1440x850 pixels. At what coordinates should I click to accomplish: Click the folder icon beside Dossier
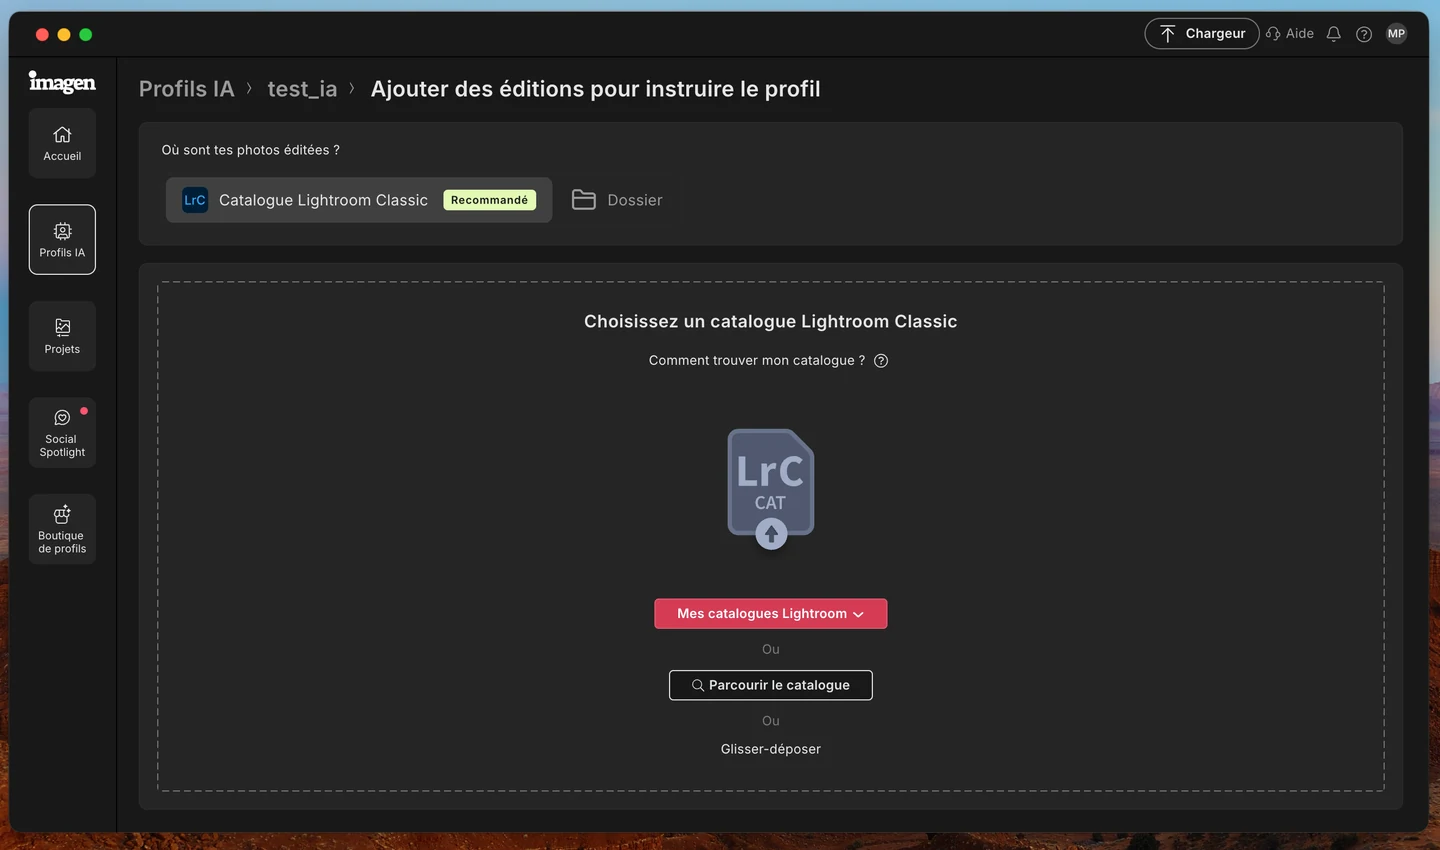click(x=584, y=200)
